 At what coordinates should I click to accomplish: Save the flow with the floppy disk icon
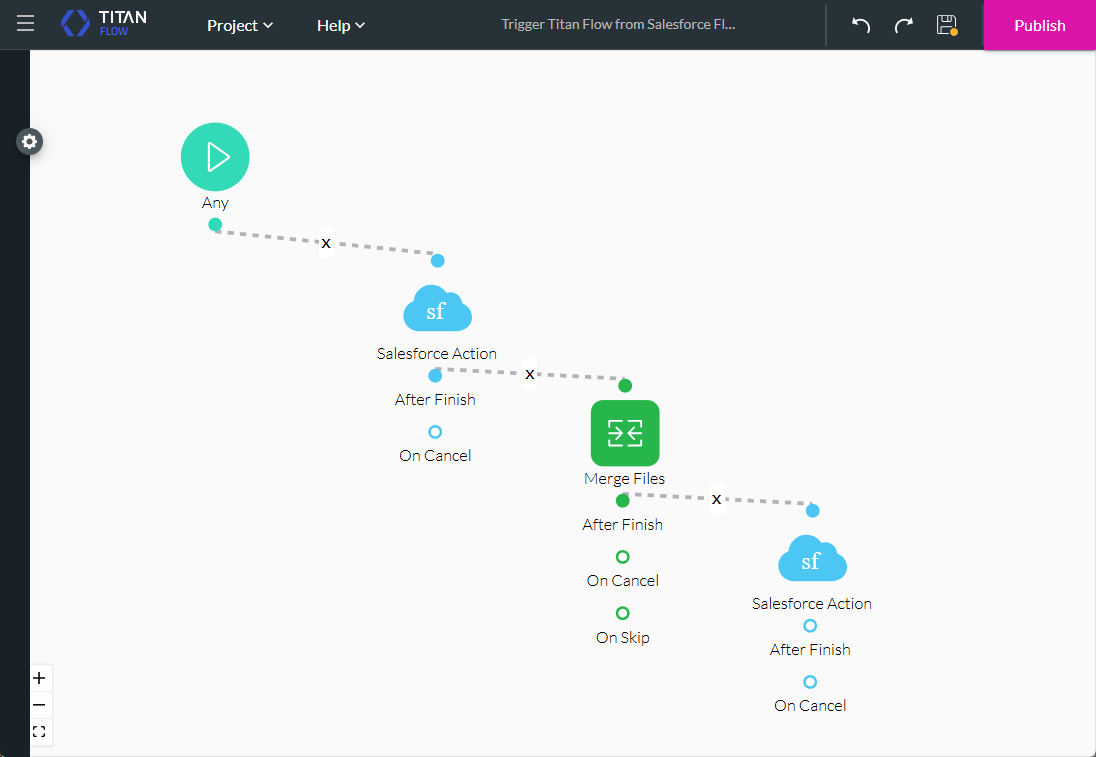946,25
